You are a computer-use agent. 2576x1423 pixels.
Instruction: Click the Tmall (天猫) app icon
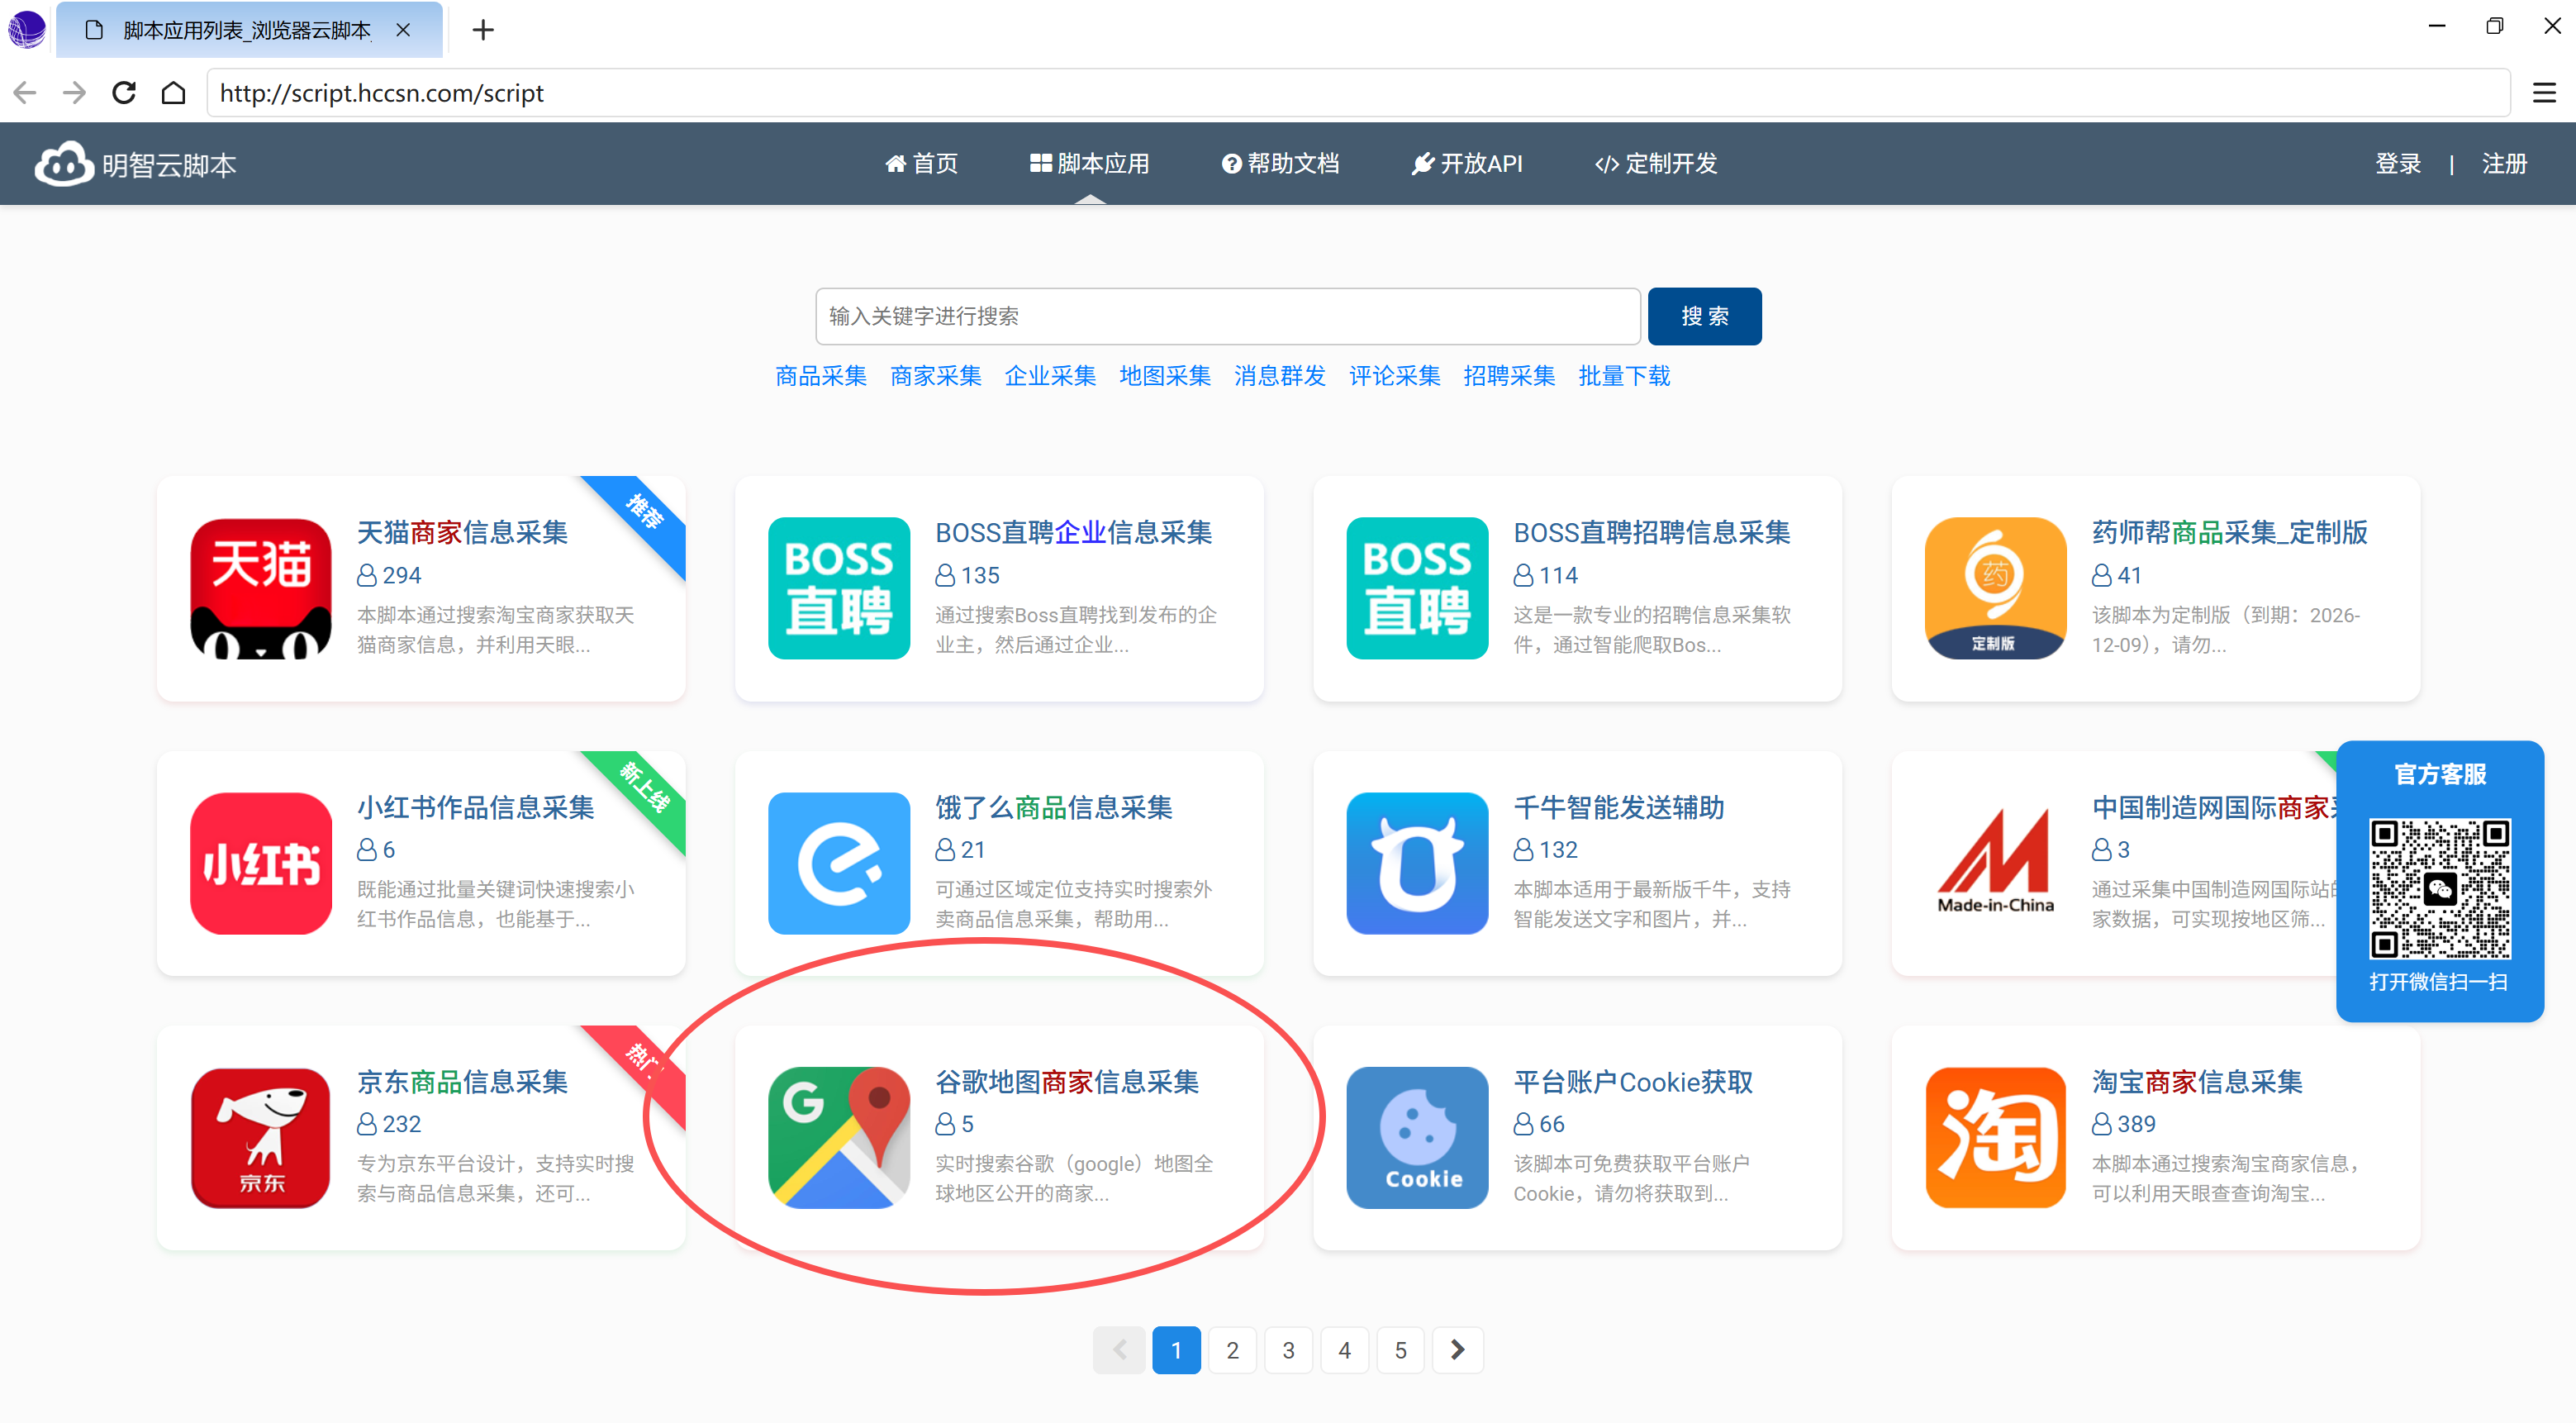tap(261, 588)
